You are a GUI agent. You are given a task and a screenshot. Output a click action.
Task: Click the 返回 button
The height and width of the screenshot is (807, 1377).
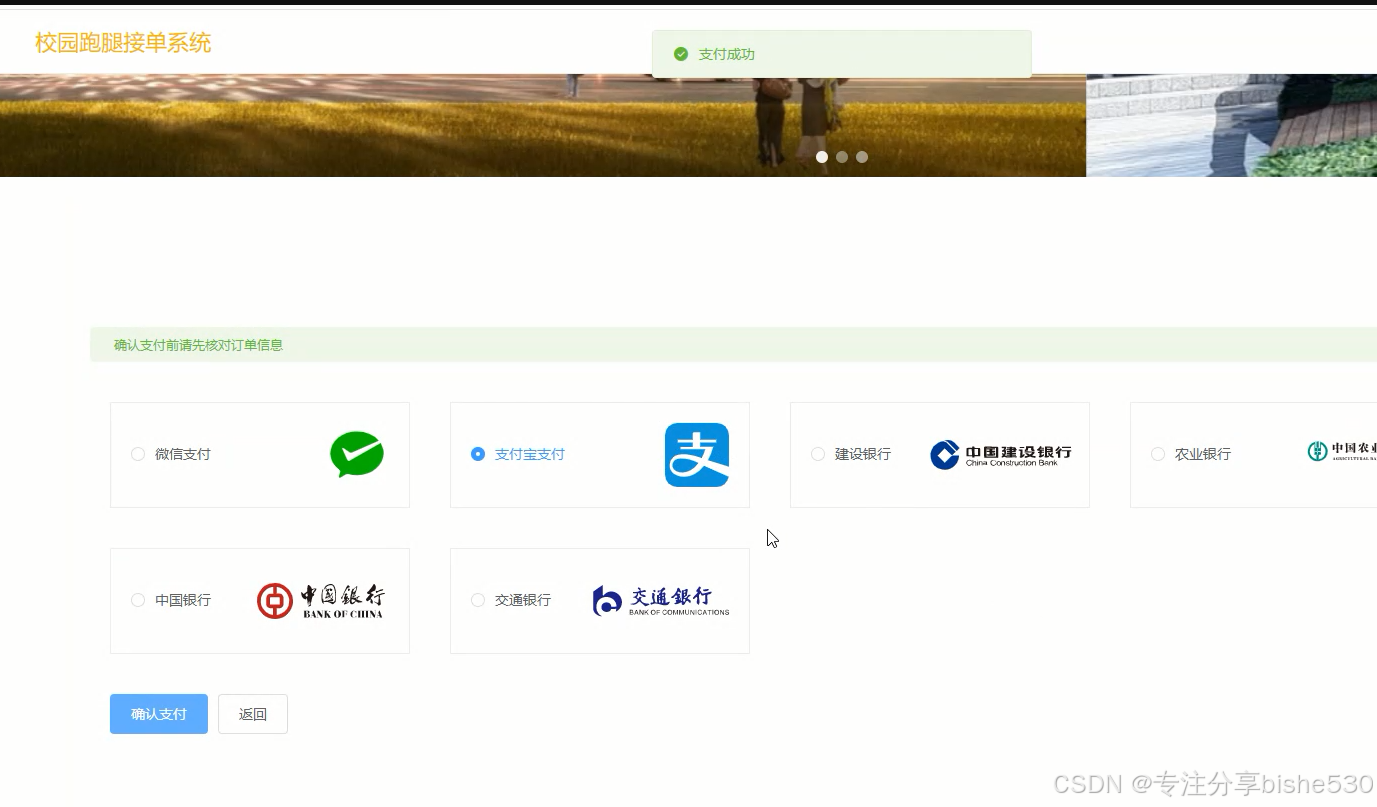pos(253,714)
